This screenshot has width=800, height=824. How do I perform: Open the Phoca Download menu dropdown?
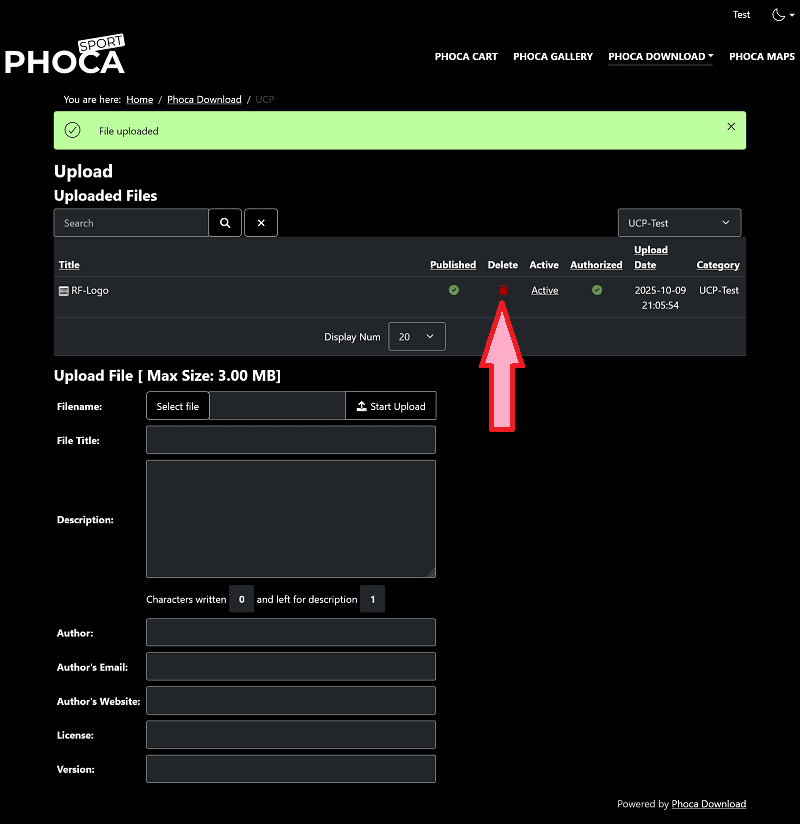pyautogui.click(x=660, y=57)
